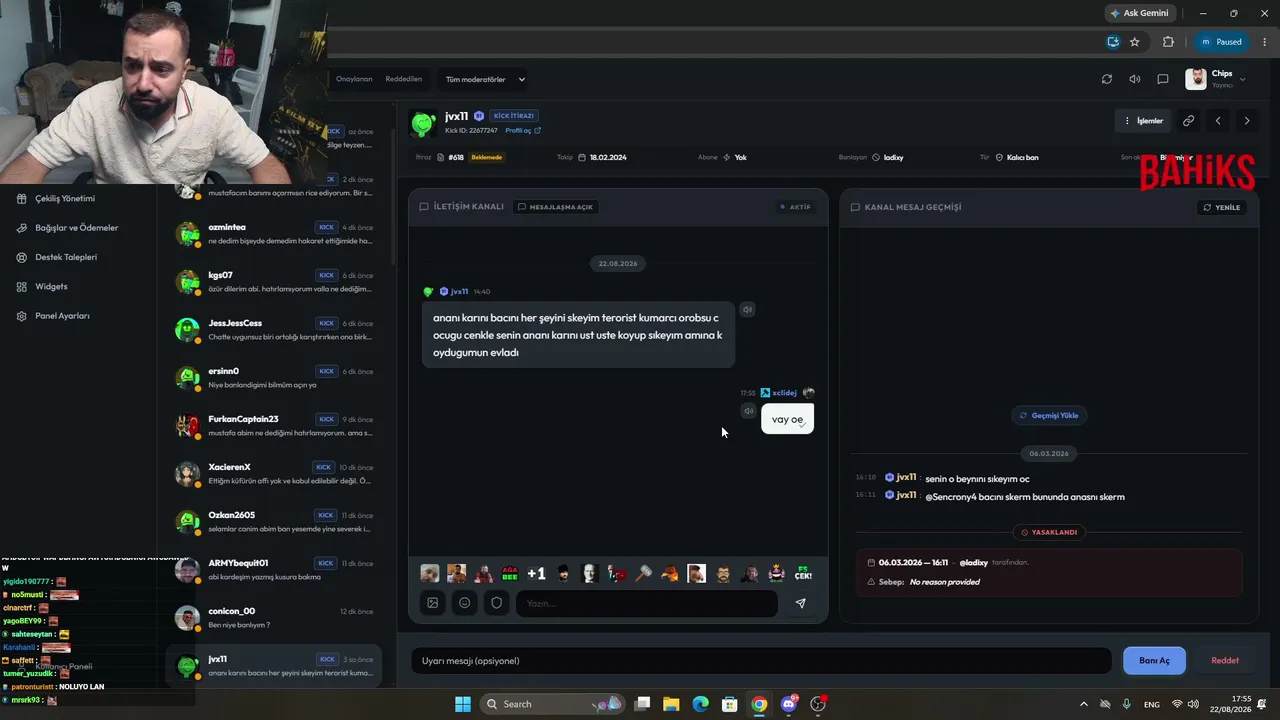Click the Ask Gemini button
Viewport: 1280px width, 720px height.
click(1140, 13)
